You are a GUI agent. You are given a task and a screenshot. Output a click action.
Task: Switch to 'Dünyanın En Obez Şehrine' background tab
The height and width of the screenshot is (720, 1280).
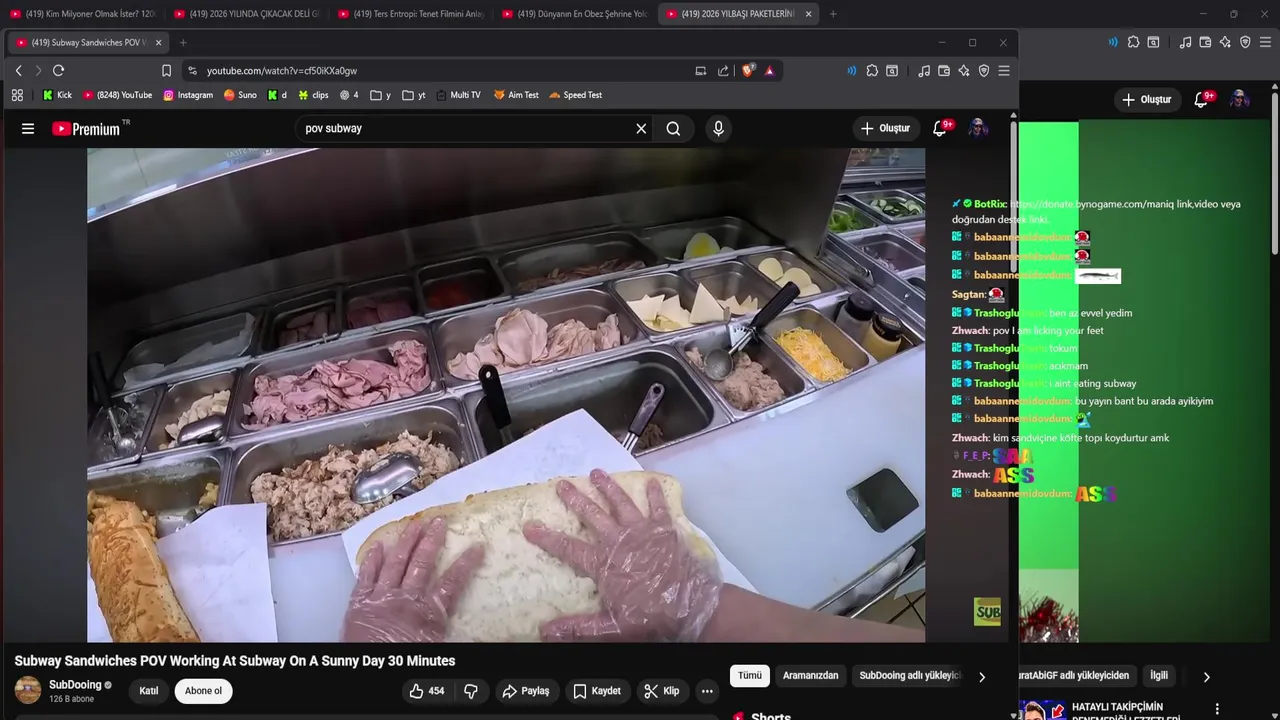[x=575, y=14]
